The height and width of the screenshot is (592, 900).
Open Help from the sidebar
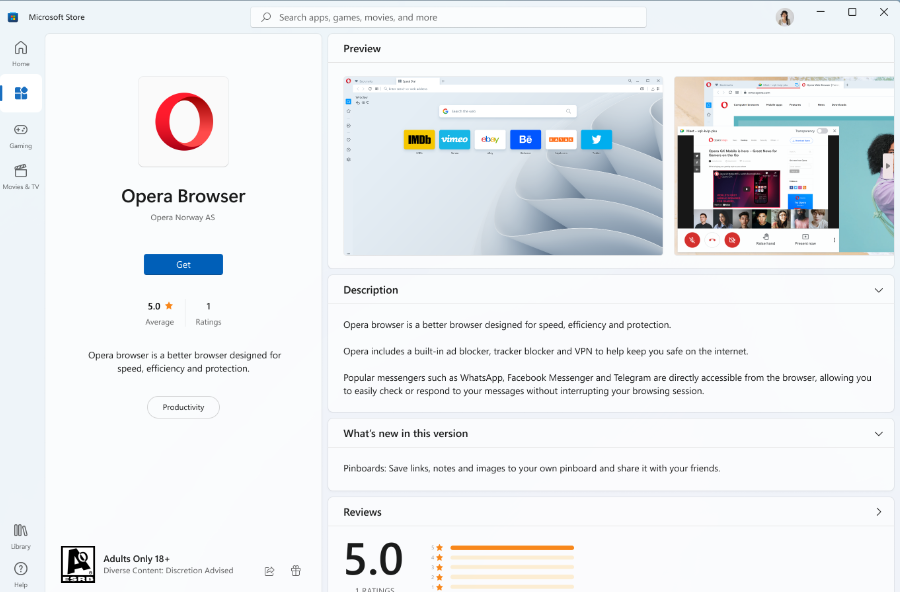pos(21,575)
